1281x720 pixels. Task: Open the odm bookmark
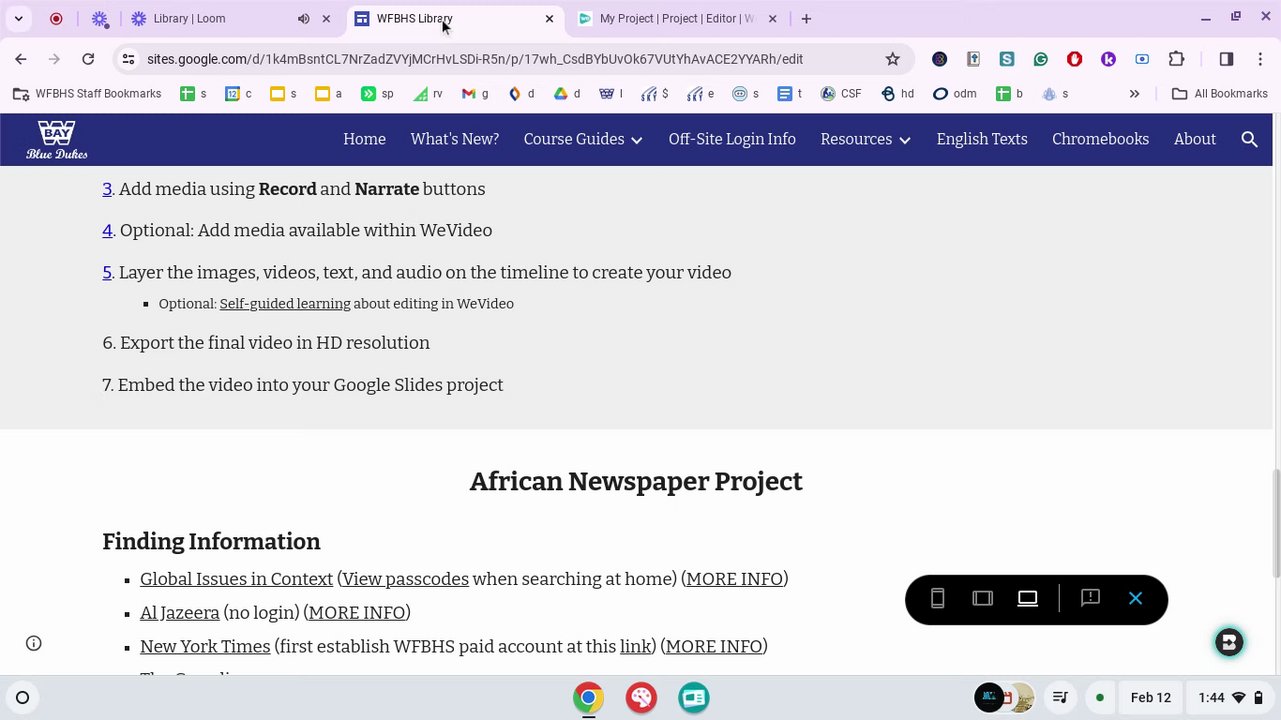point(954,94)
